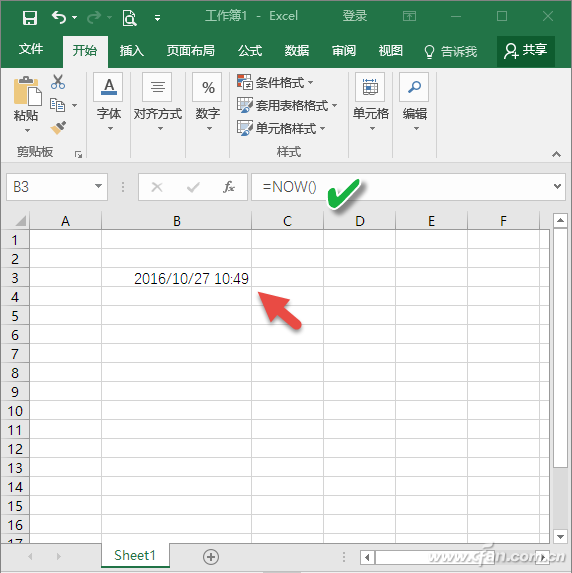Open the Cell Styles dropdown
Viewport: 572px width, 573px height.
(x=281, y=128)
